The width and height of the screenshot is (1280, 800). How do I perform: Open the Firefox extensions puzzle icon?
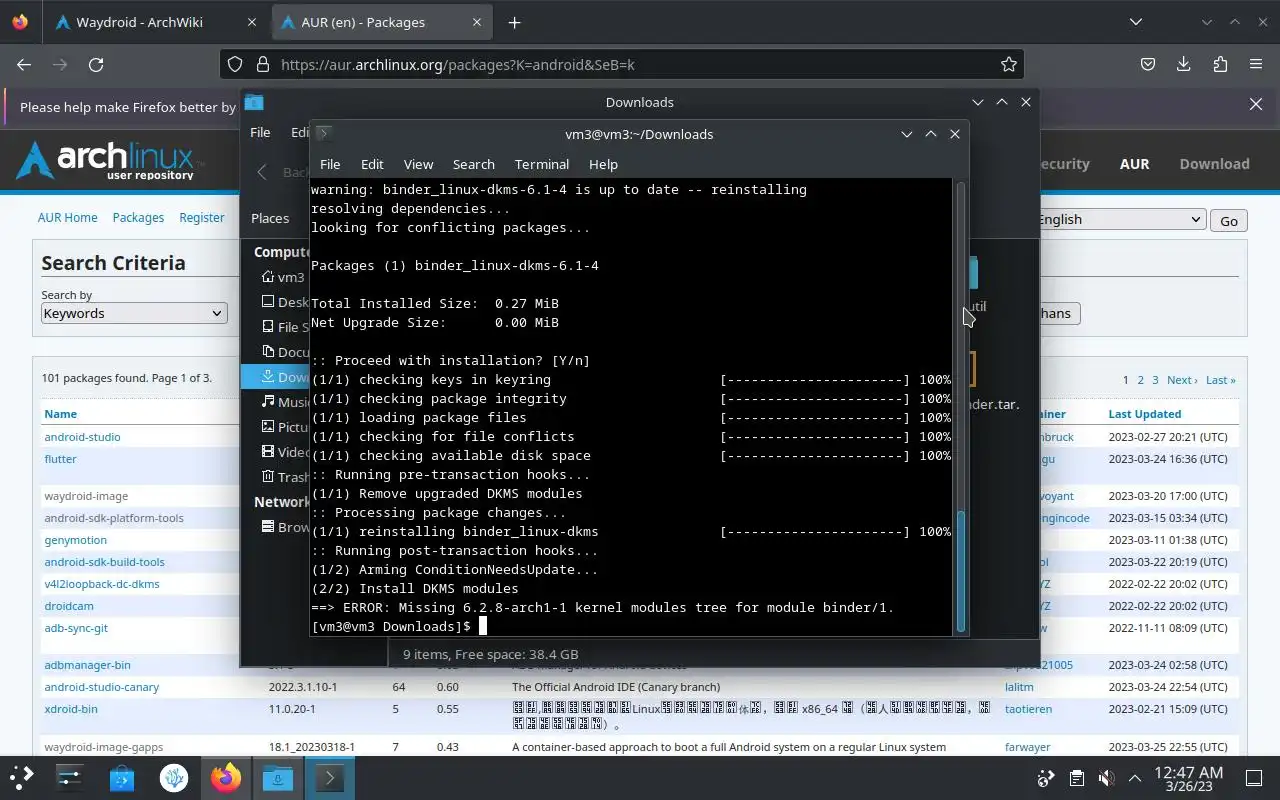1220,64
